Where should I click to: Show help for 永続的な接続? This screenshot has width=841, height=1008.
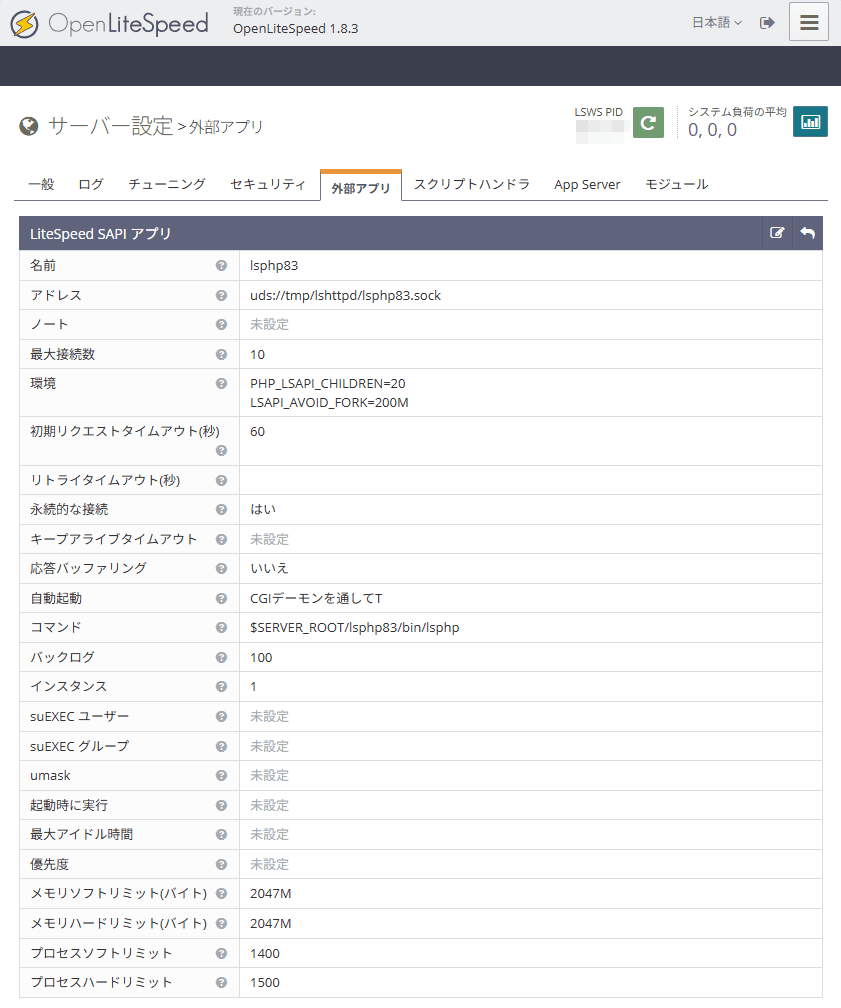(x=221, y=510)
